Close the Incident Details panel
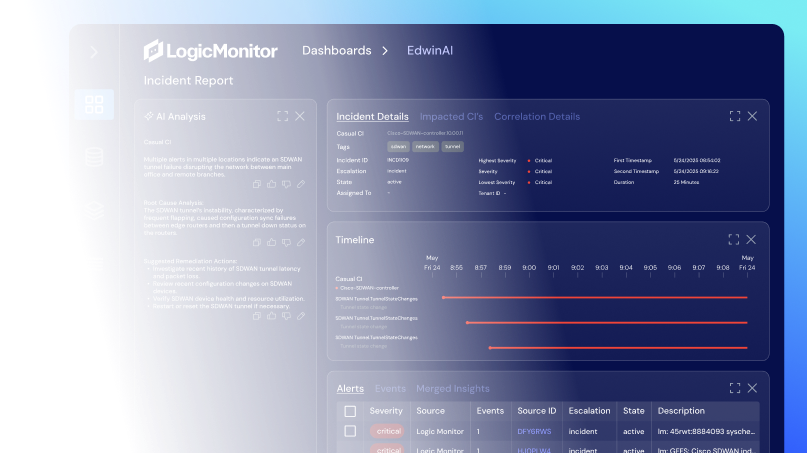The image size is (807, 453). pyautogui.click(x=752, y=116)
